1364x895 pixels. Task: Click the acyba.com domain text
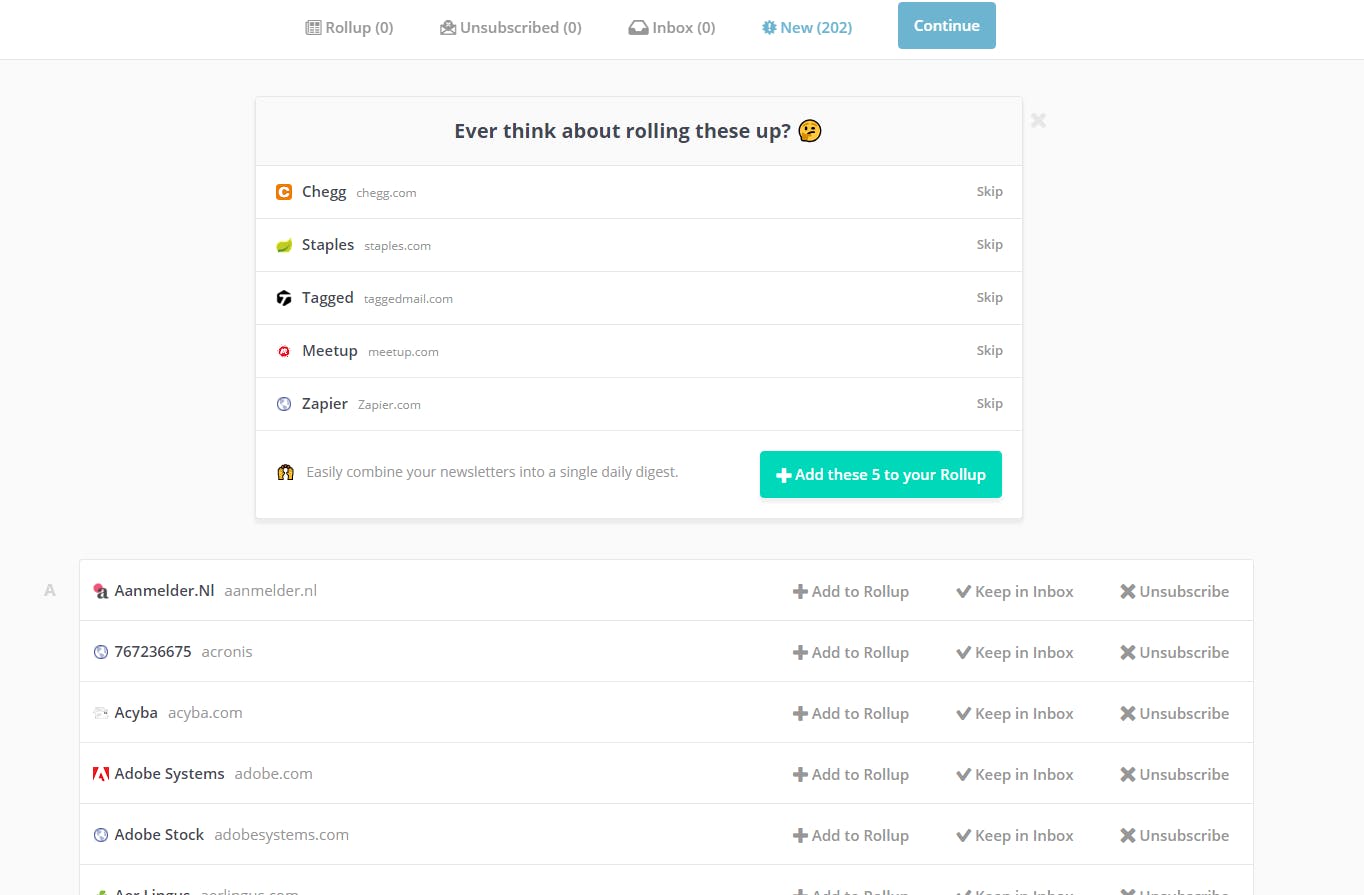coord(205,713)
